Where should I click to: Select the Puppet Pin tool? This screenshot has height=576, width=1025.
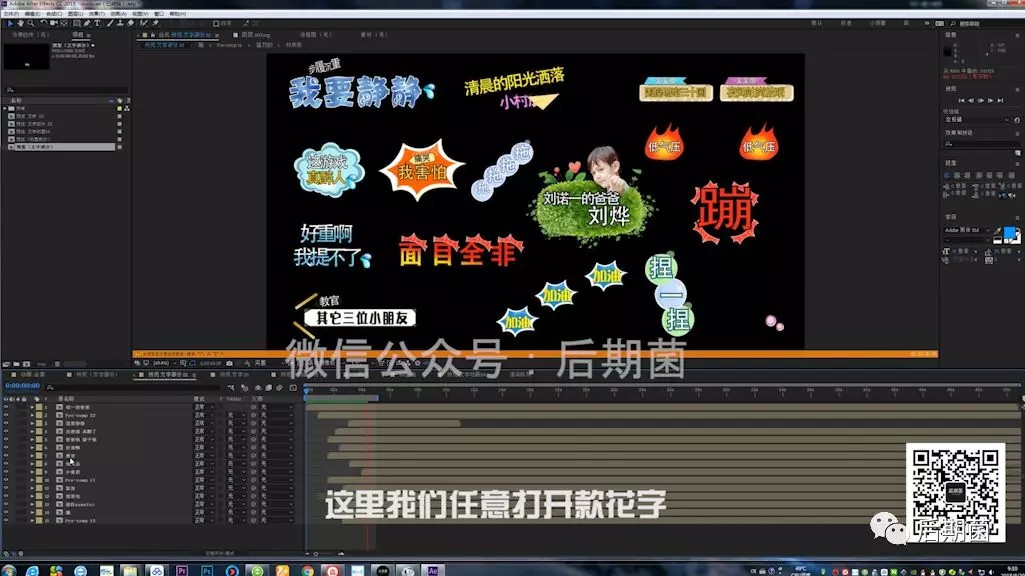(x=155, y=23)
